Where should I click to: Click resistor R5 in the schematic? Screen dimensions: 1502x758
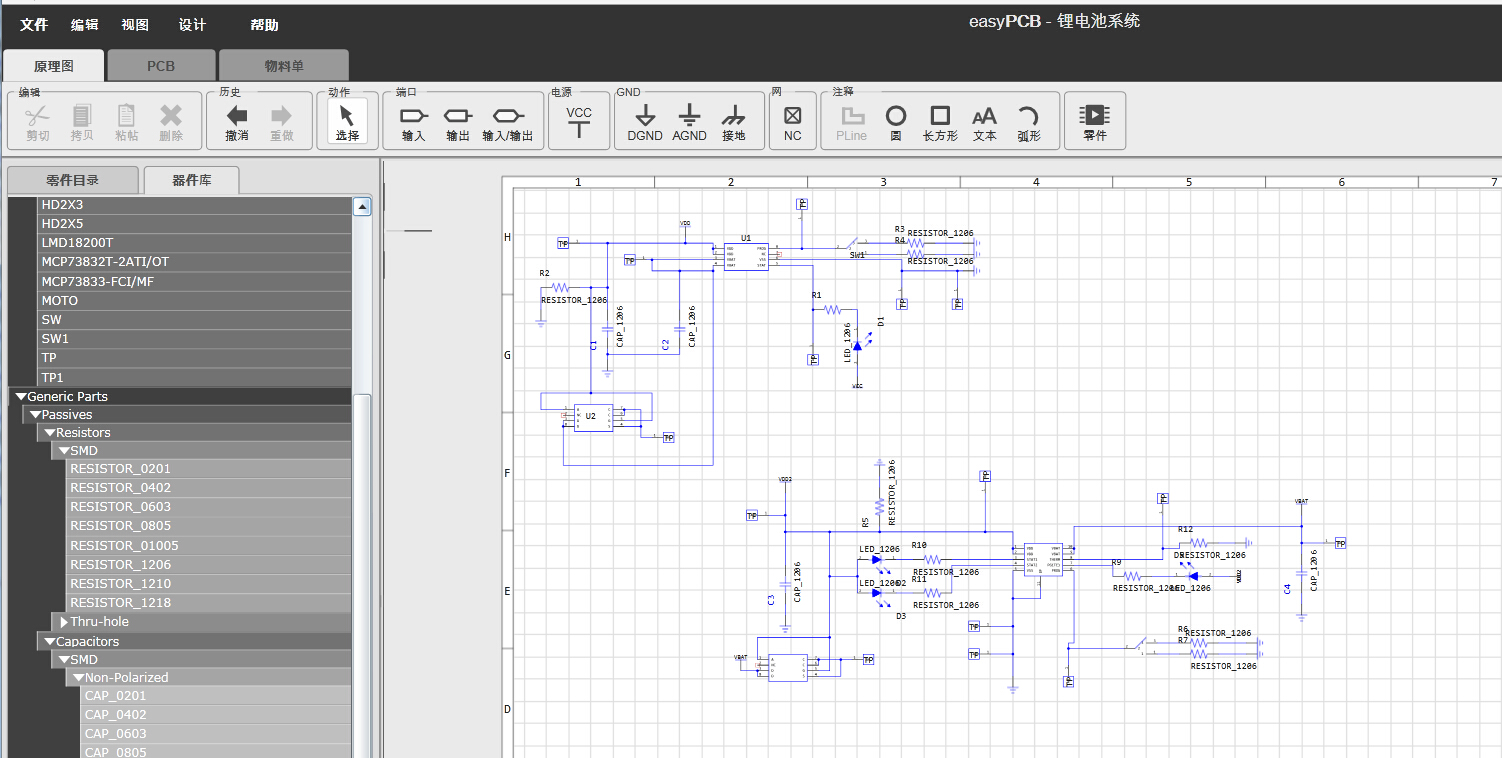[879, 506]
